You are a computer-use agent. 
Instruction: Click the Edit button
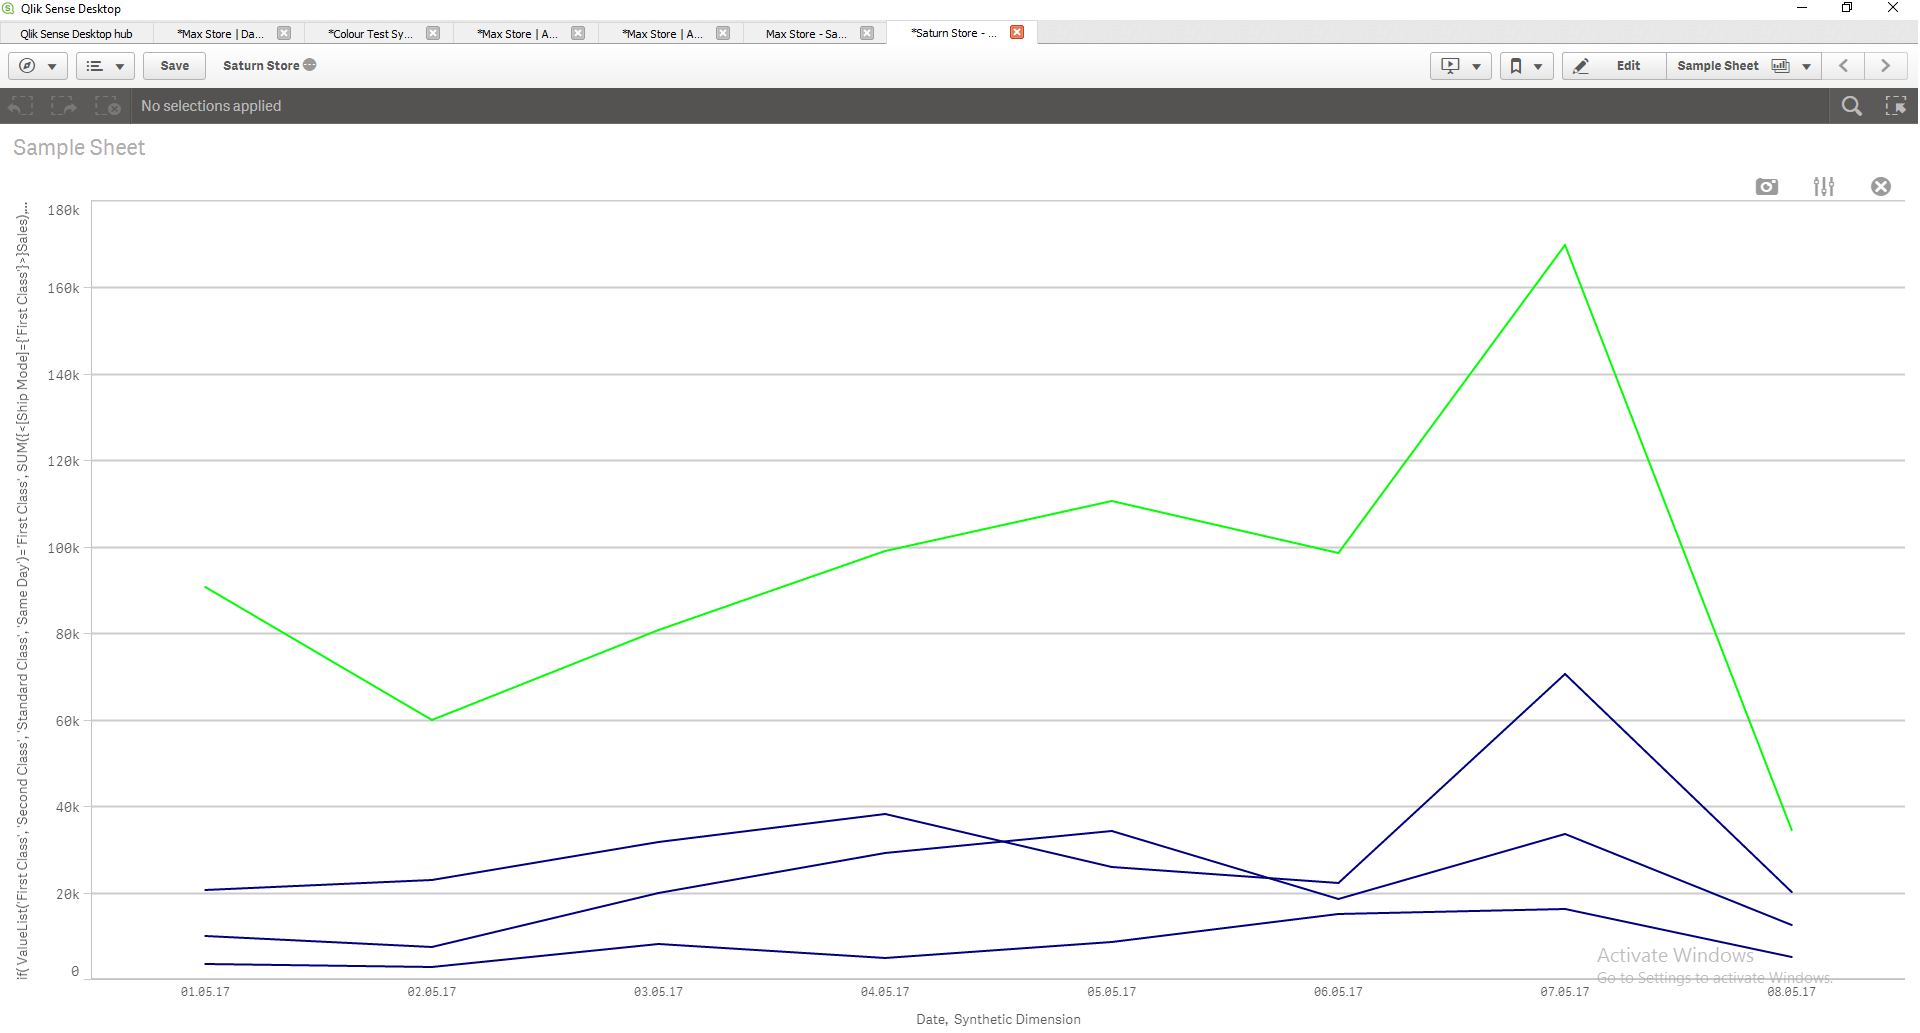1614,66
